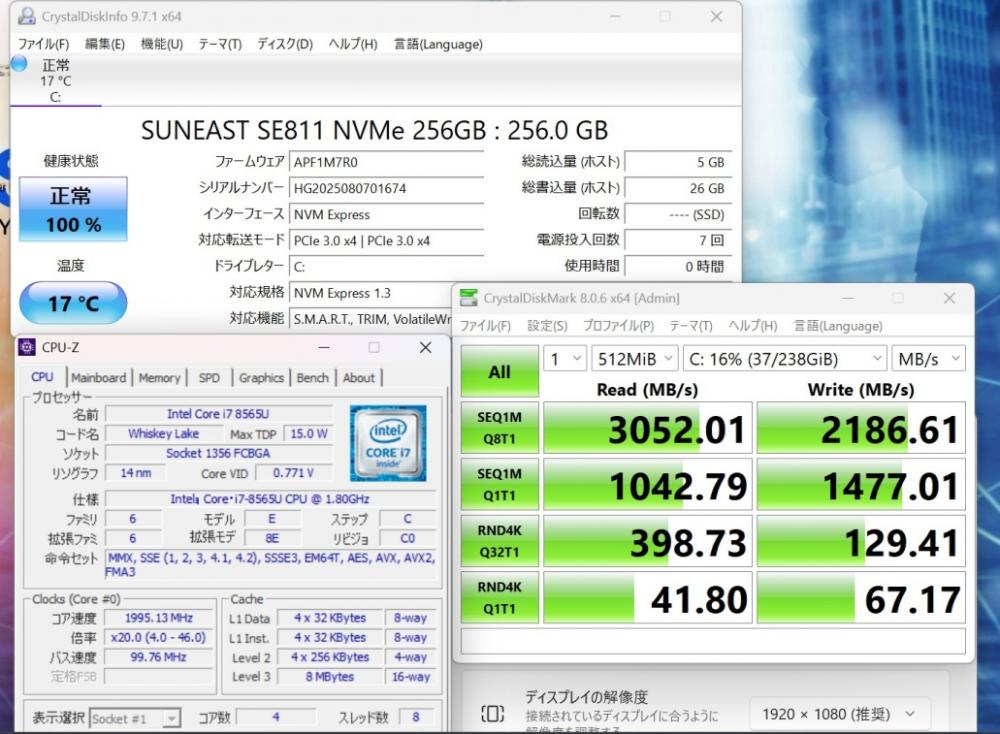The width and height of the screenshot is (1000, 734).
Task: Click the power on count value 7 回
Action: pyautogui.click(x=678, y=240)
